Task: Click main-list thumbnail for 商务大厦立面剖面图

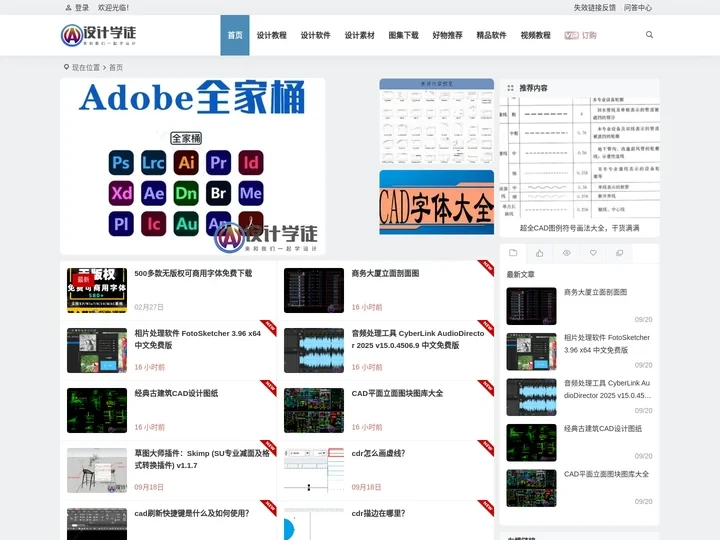Action: coord(314,291)
